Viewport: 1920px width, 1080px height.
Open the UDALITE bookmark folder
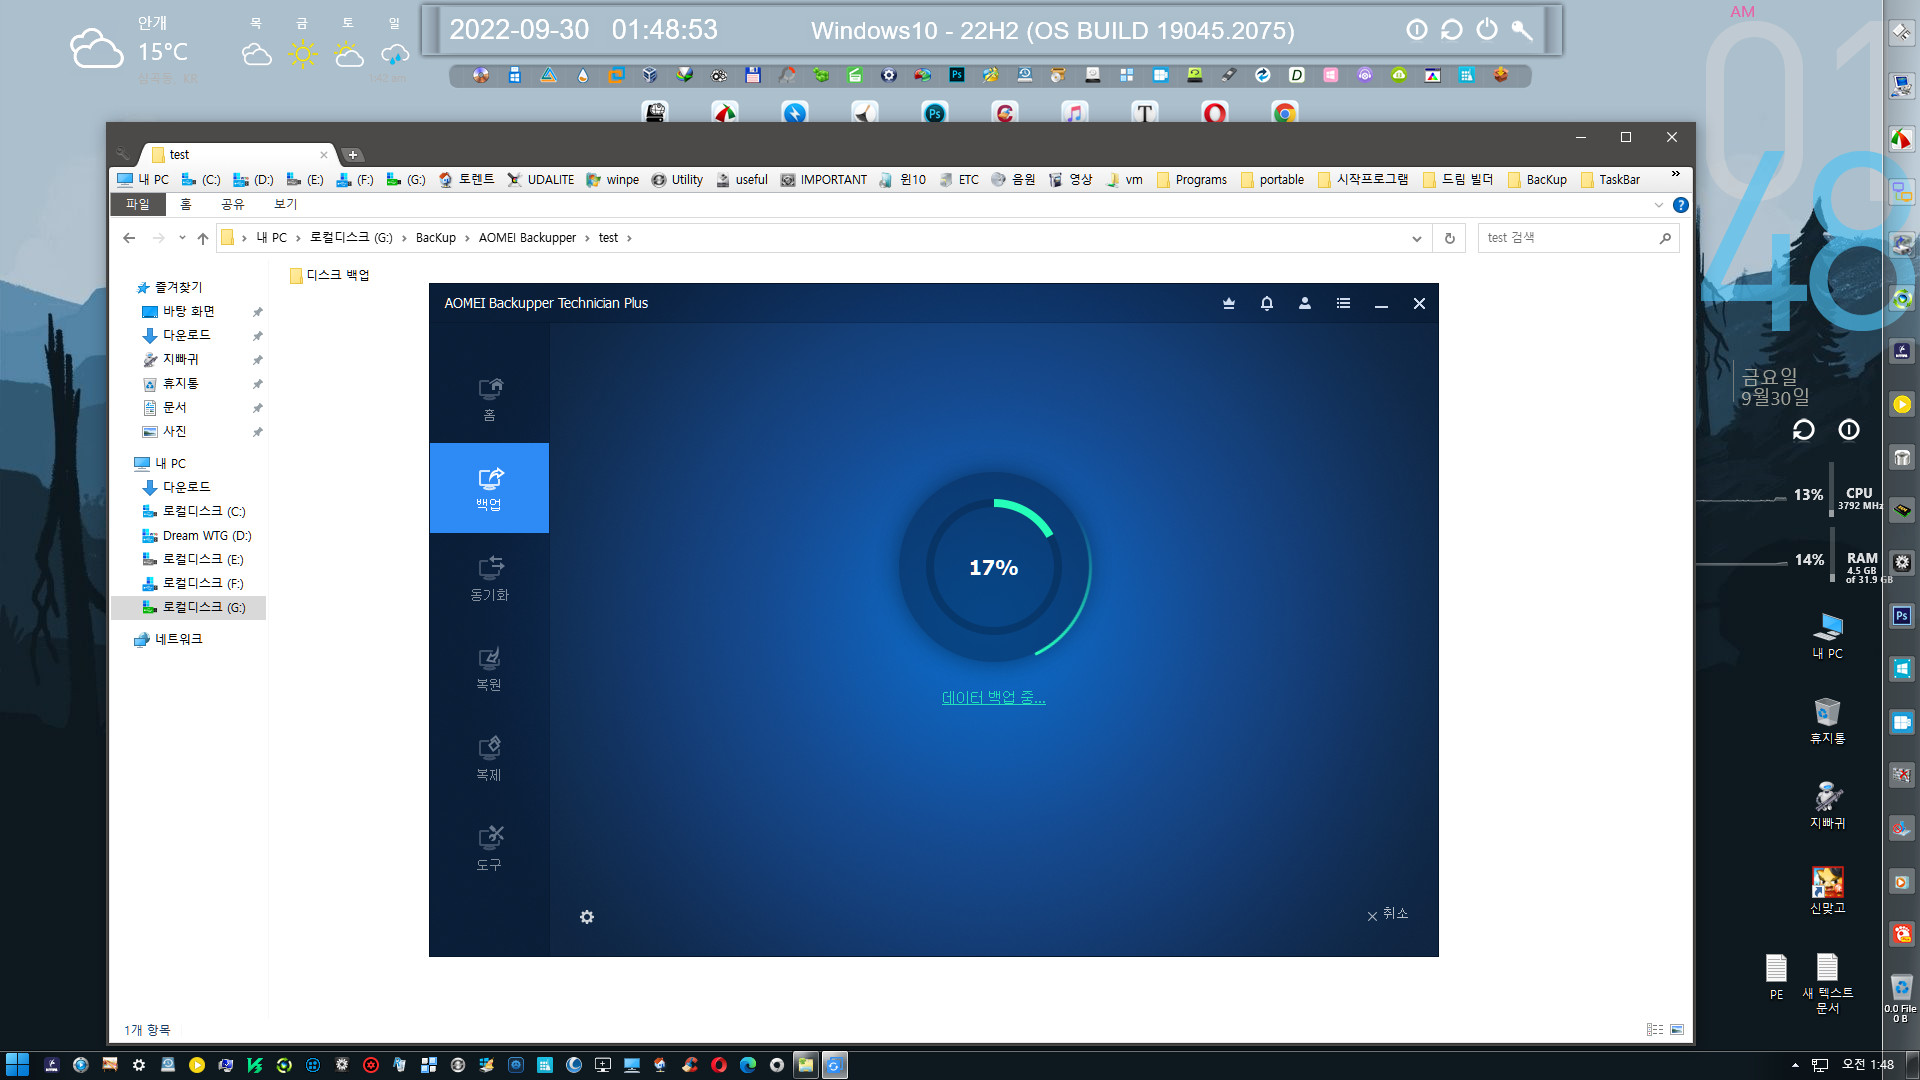(541, 180)
